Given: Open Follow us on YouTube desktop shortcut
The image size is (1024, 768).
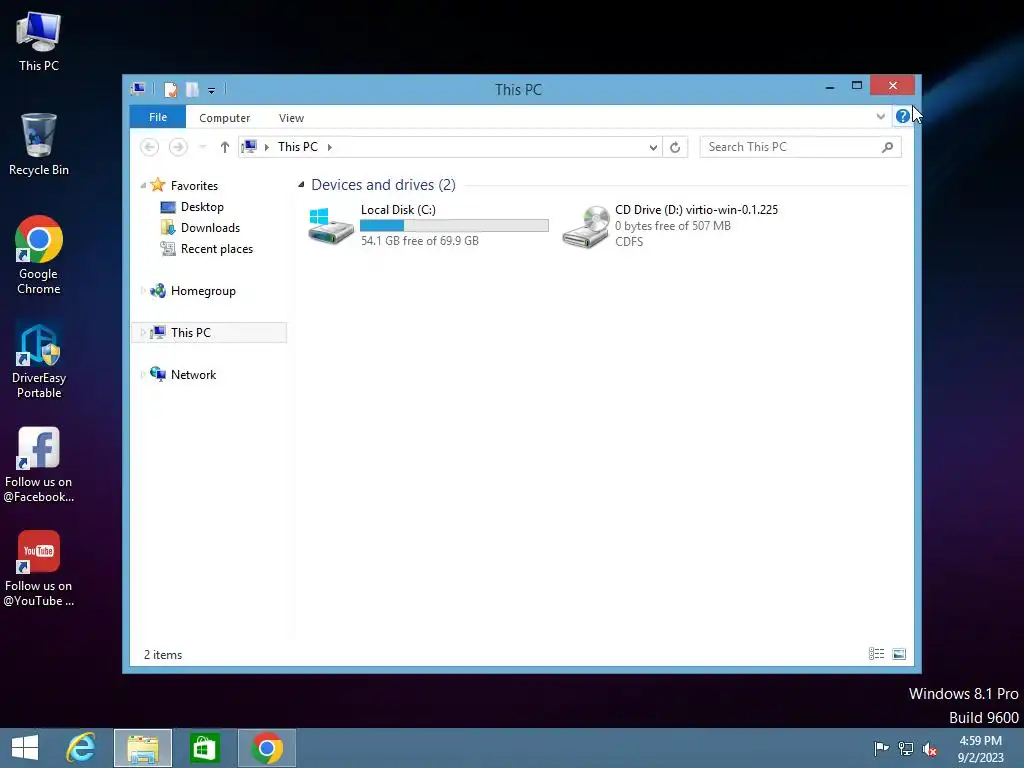Looking at the screenshot, I should point(39,569).
